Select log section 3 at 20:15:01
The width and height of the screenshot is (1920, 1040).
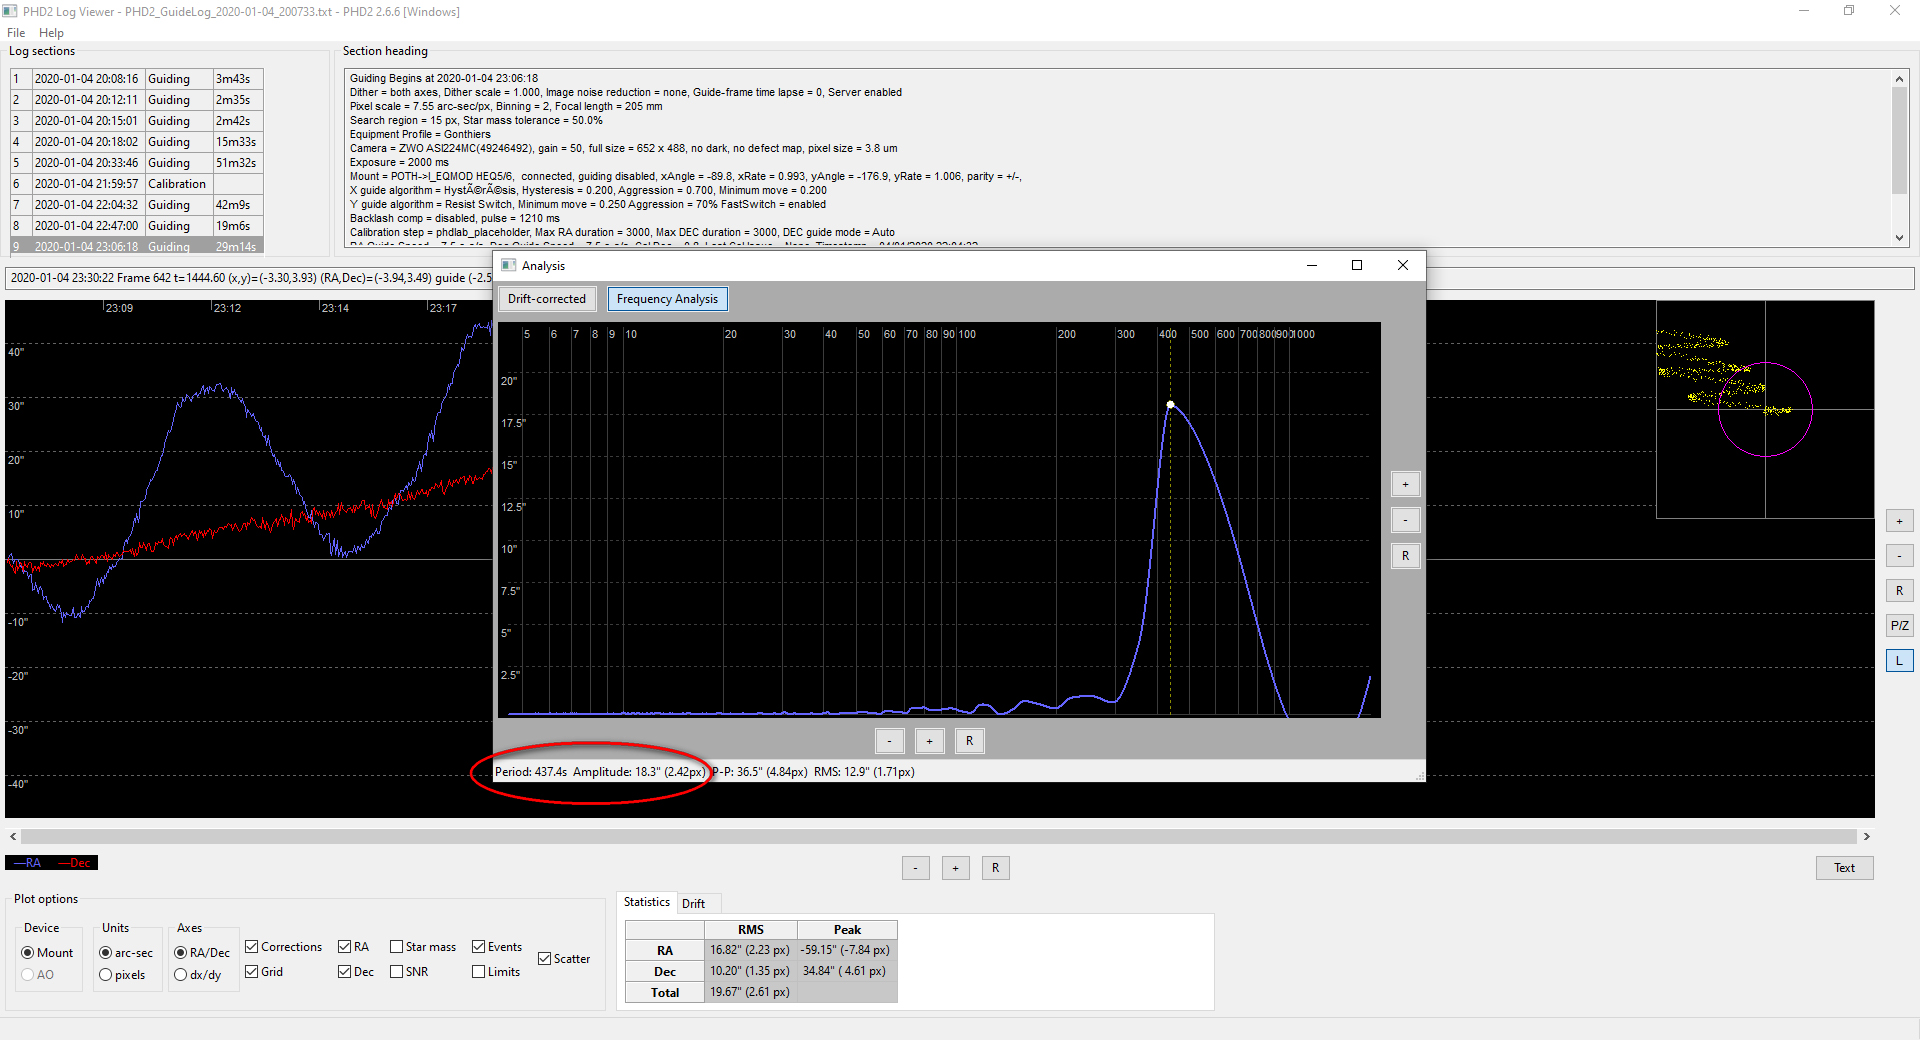[137, 121]
